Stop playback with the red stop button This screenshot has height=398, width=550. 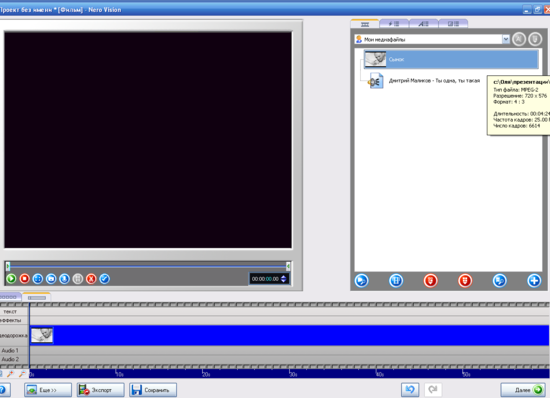click(x=25, y=279)
